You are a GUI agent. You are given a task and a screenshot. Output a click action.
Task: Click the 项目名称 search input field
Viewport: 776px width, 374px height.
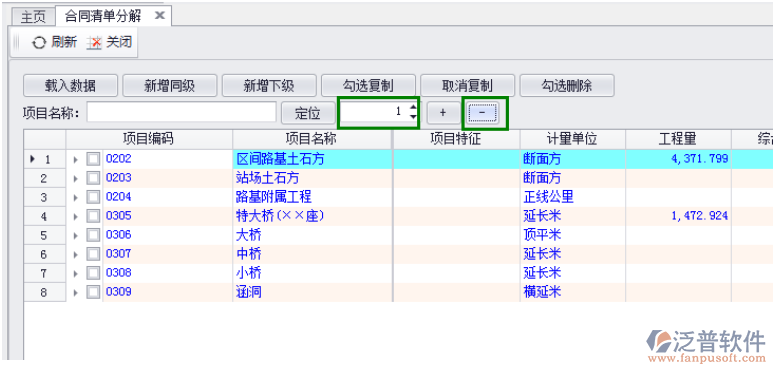click(182, 113)
